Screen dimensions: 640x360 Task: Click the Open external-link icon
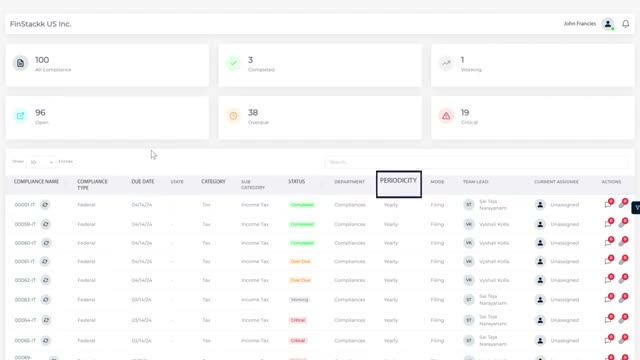20,116
